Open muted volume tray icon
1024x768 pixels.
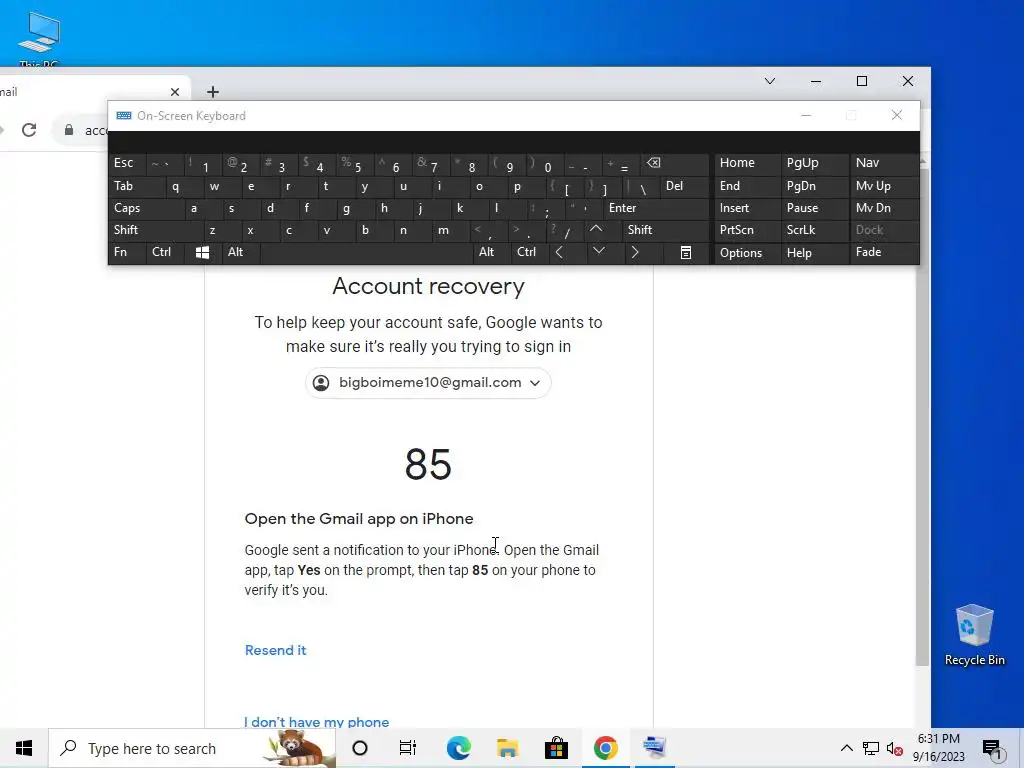click(894, 748)
